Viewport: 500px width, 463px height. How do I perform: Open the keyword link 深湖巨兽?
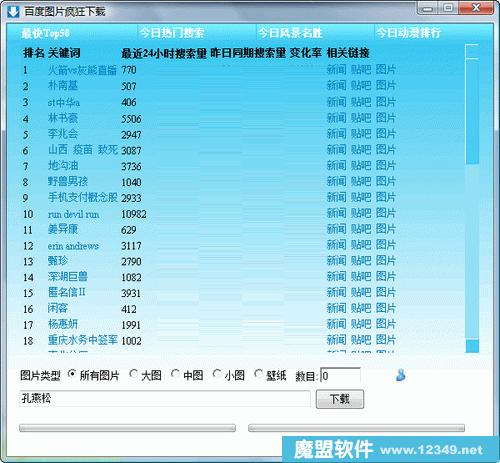click(x=68, y=277)
